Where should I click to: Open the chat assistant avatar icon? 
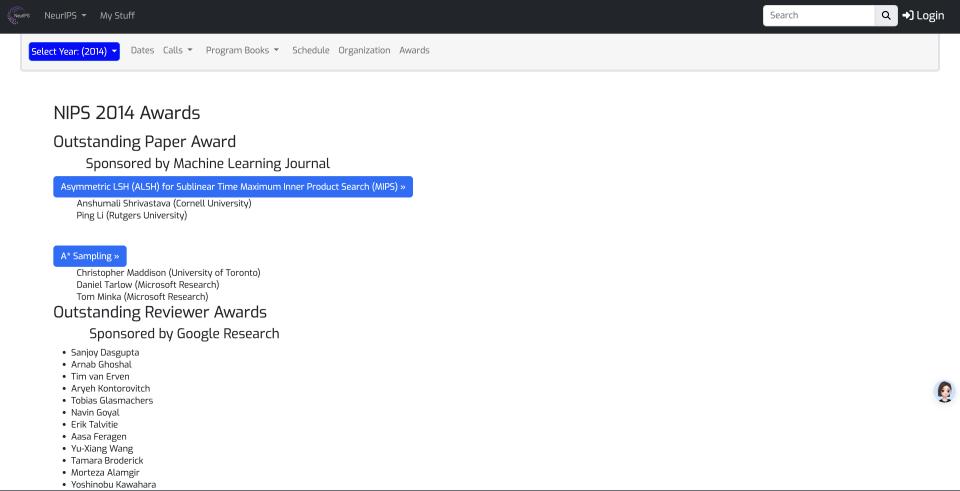[x=943, y=392]
